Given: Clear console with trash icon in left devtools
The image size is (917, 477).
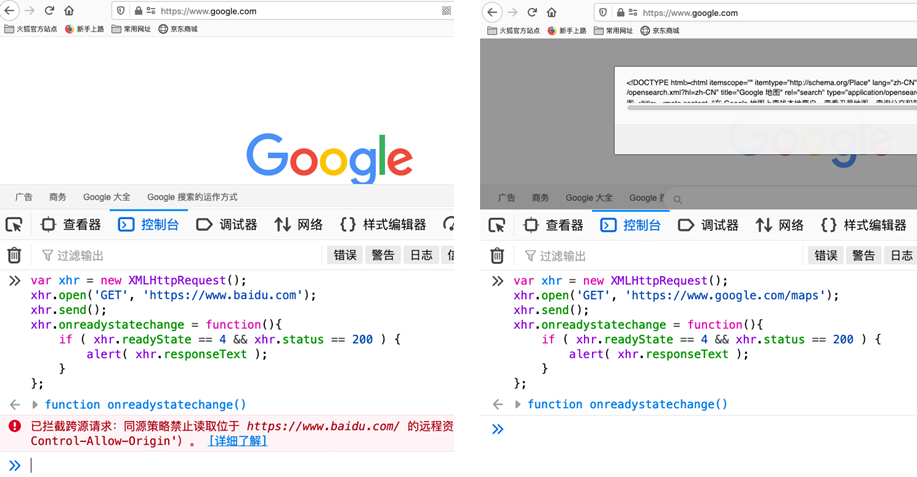Looking at the screenshot, I should tap(14, 255).
